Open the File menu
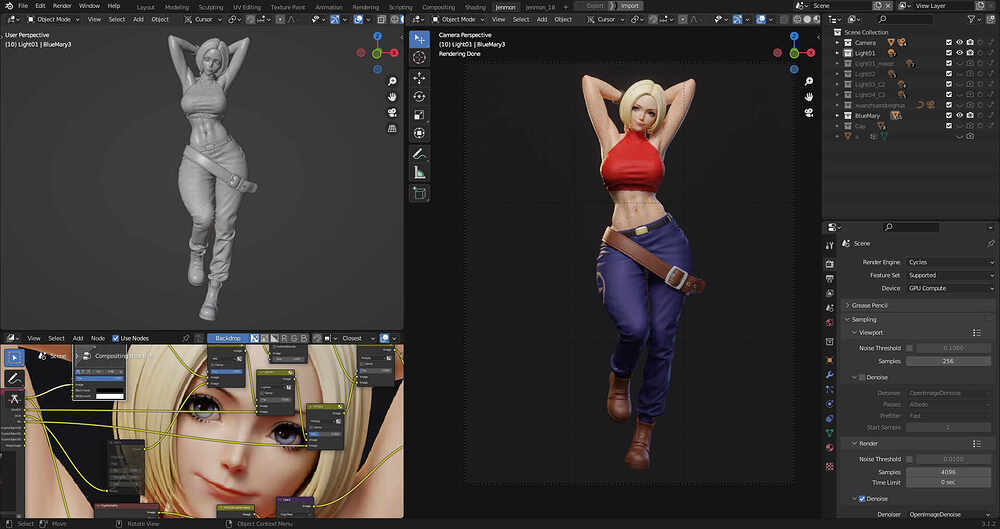 pos(23,6)
